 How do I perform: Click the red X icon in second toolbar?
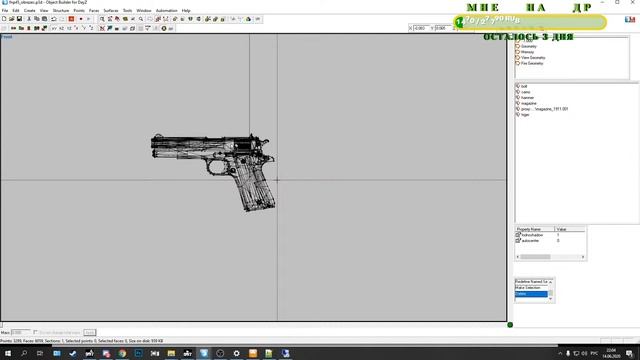tap(102, 29)
